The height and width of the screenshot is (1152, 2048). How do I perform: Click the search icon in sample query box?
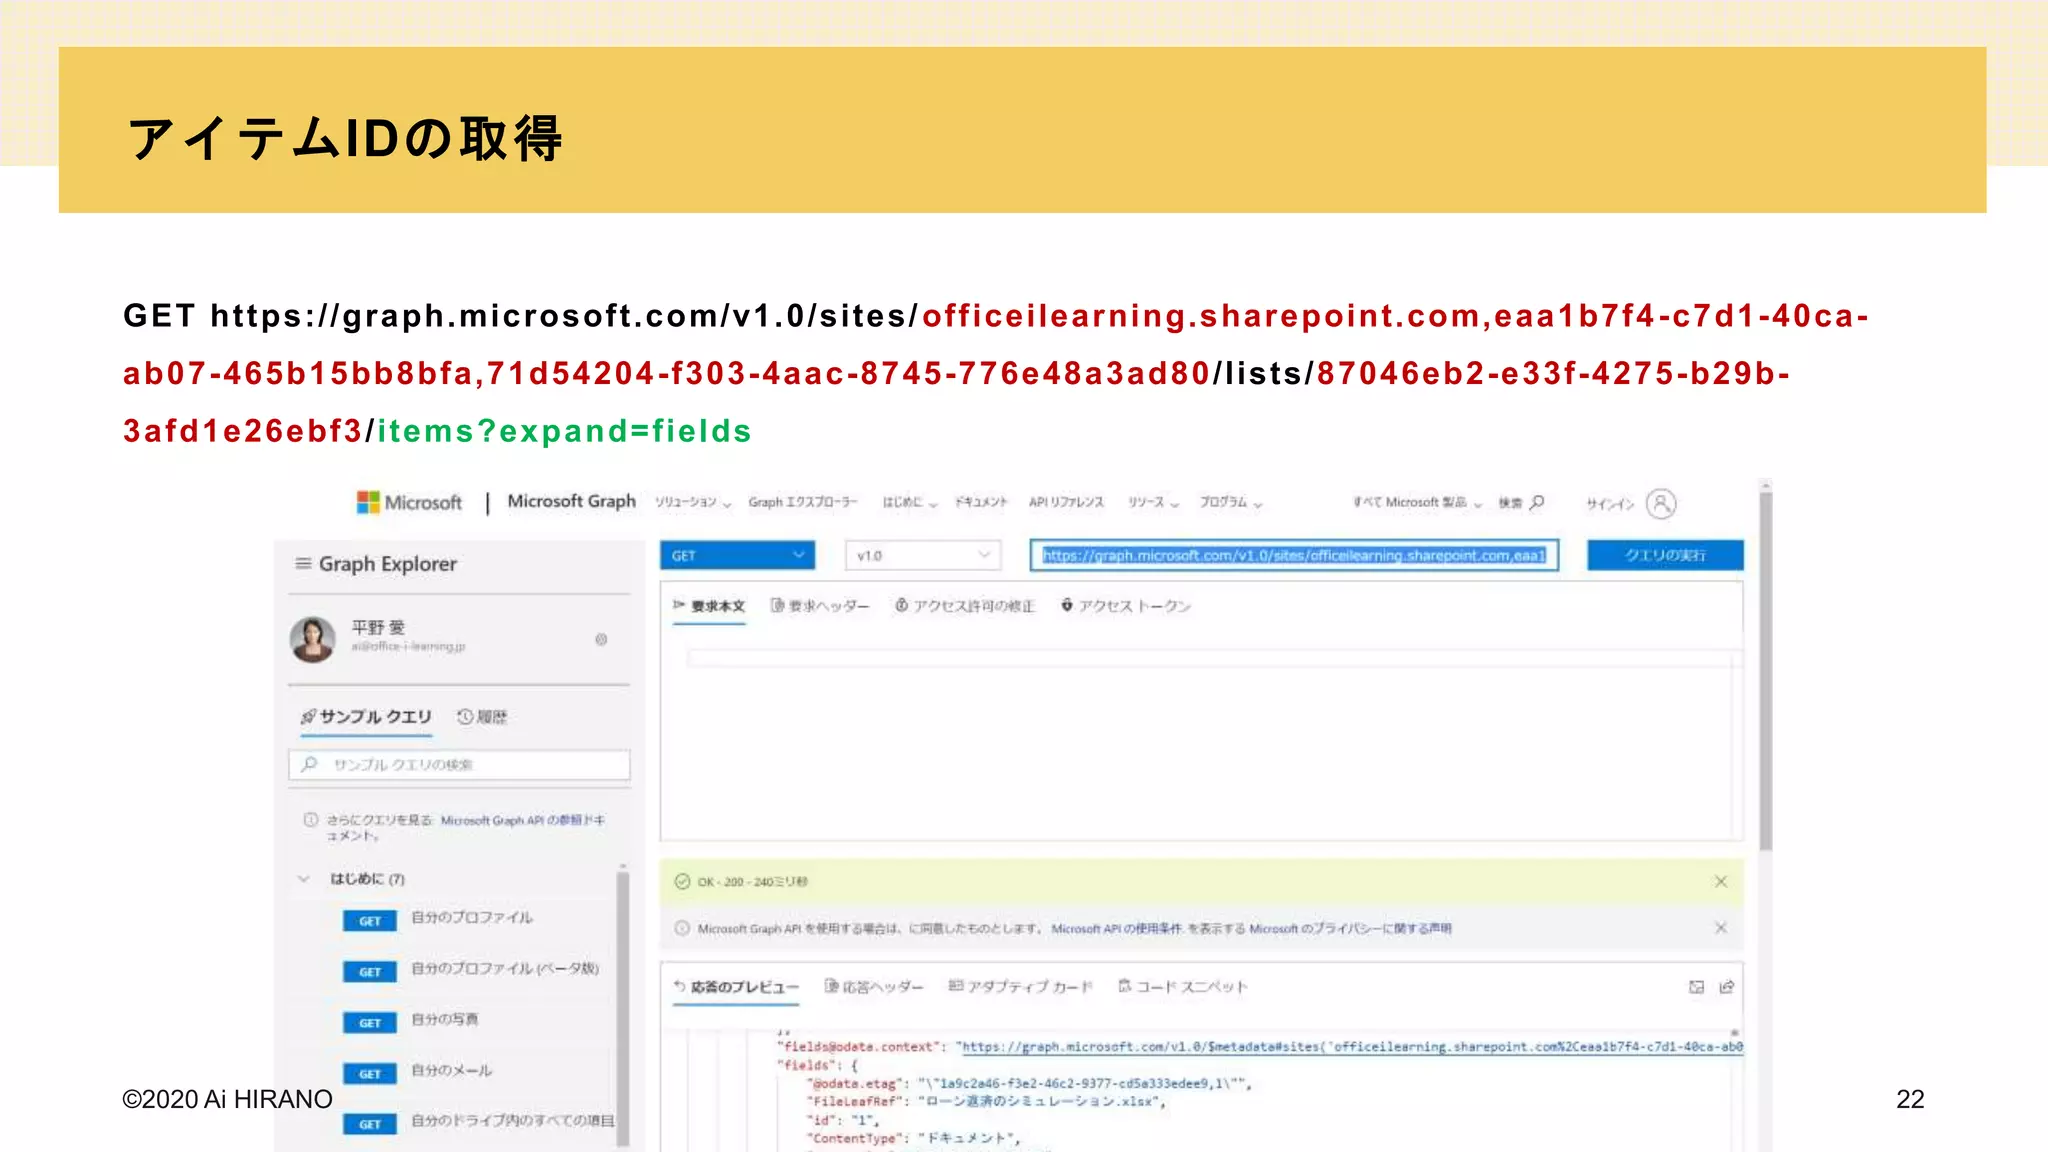point(309,764)
